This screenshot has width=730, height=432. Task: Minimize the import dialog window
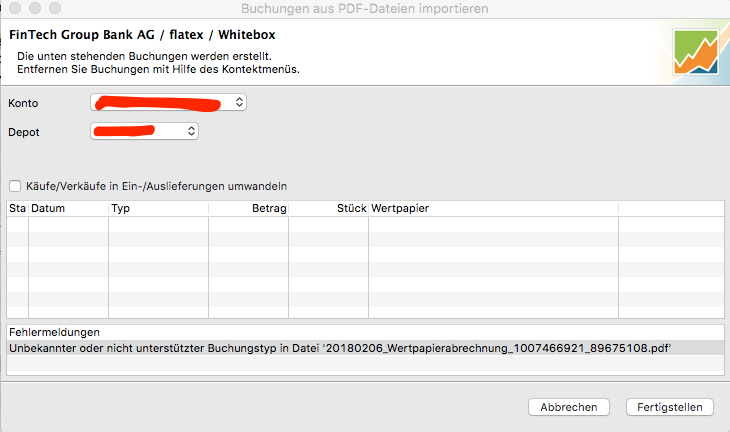click(x=35, y=8)
